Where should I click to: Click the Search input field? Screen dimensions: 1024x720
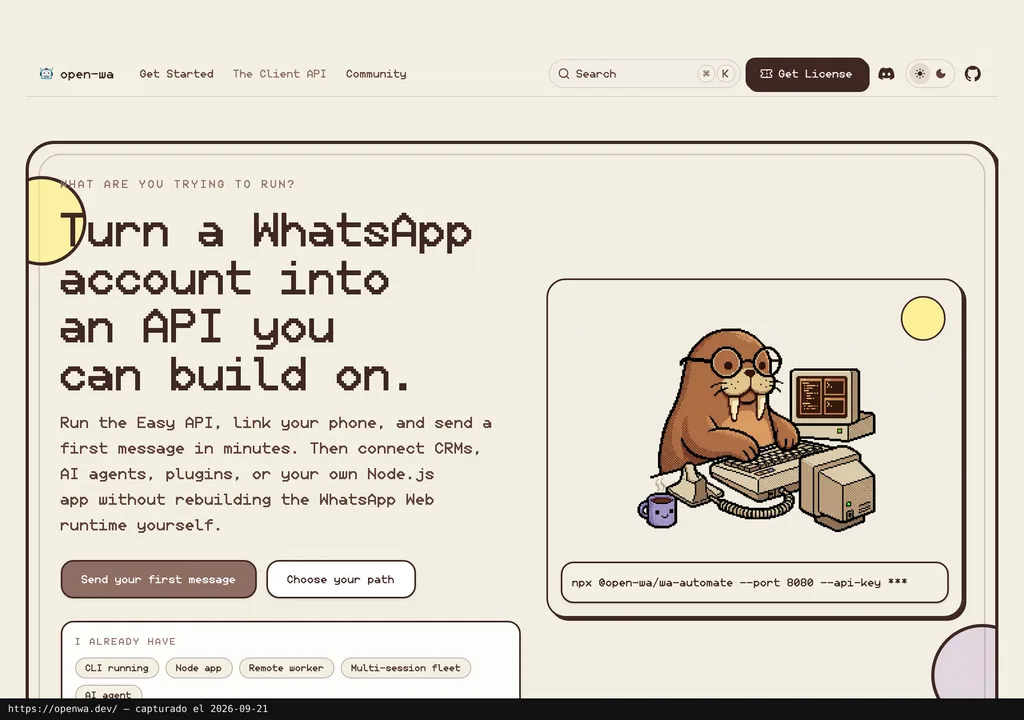point(644,74)
